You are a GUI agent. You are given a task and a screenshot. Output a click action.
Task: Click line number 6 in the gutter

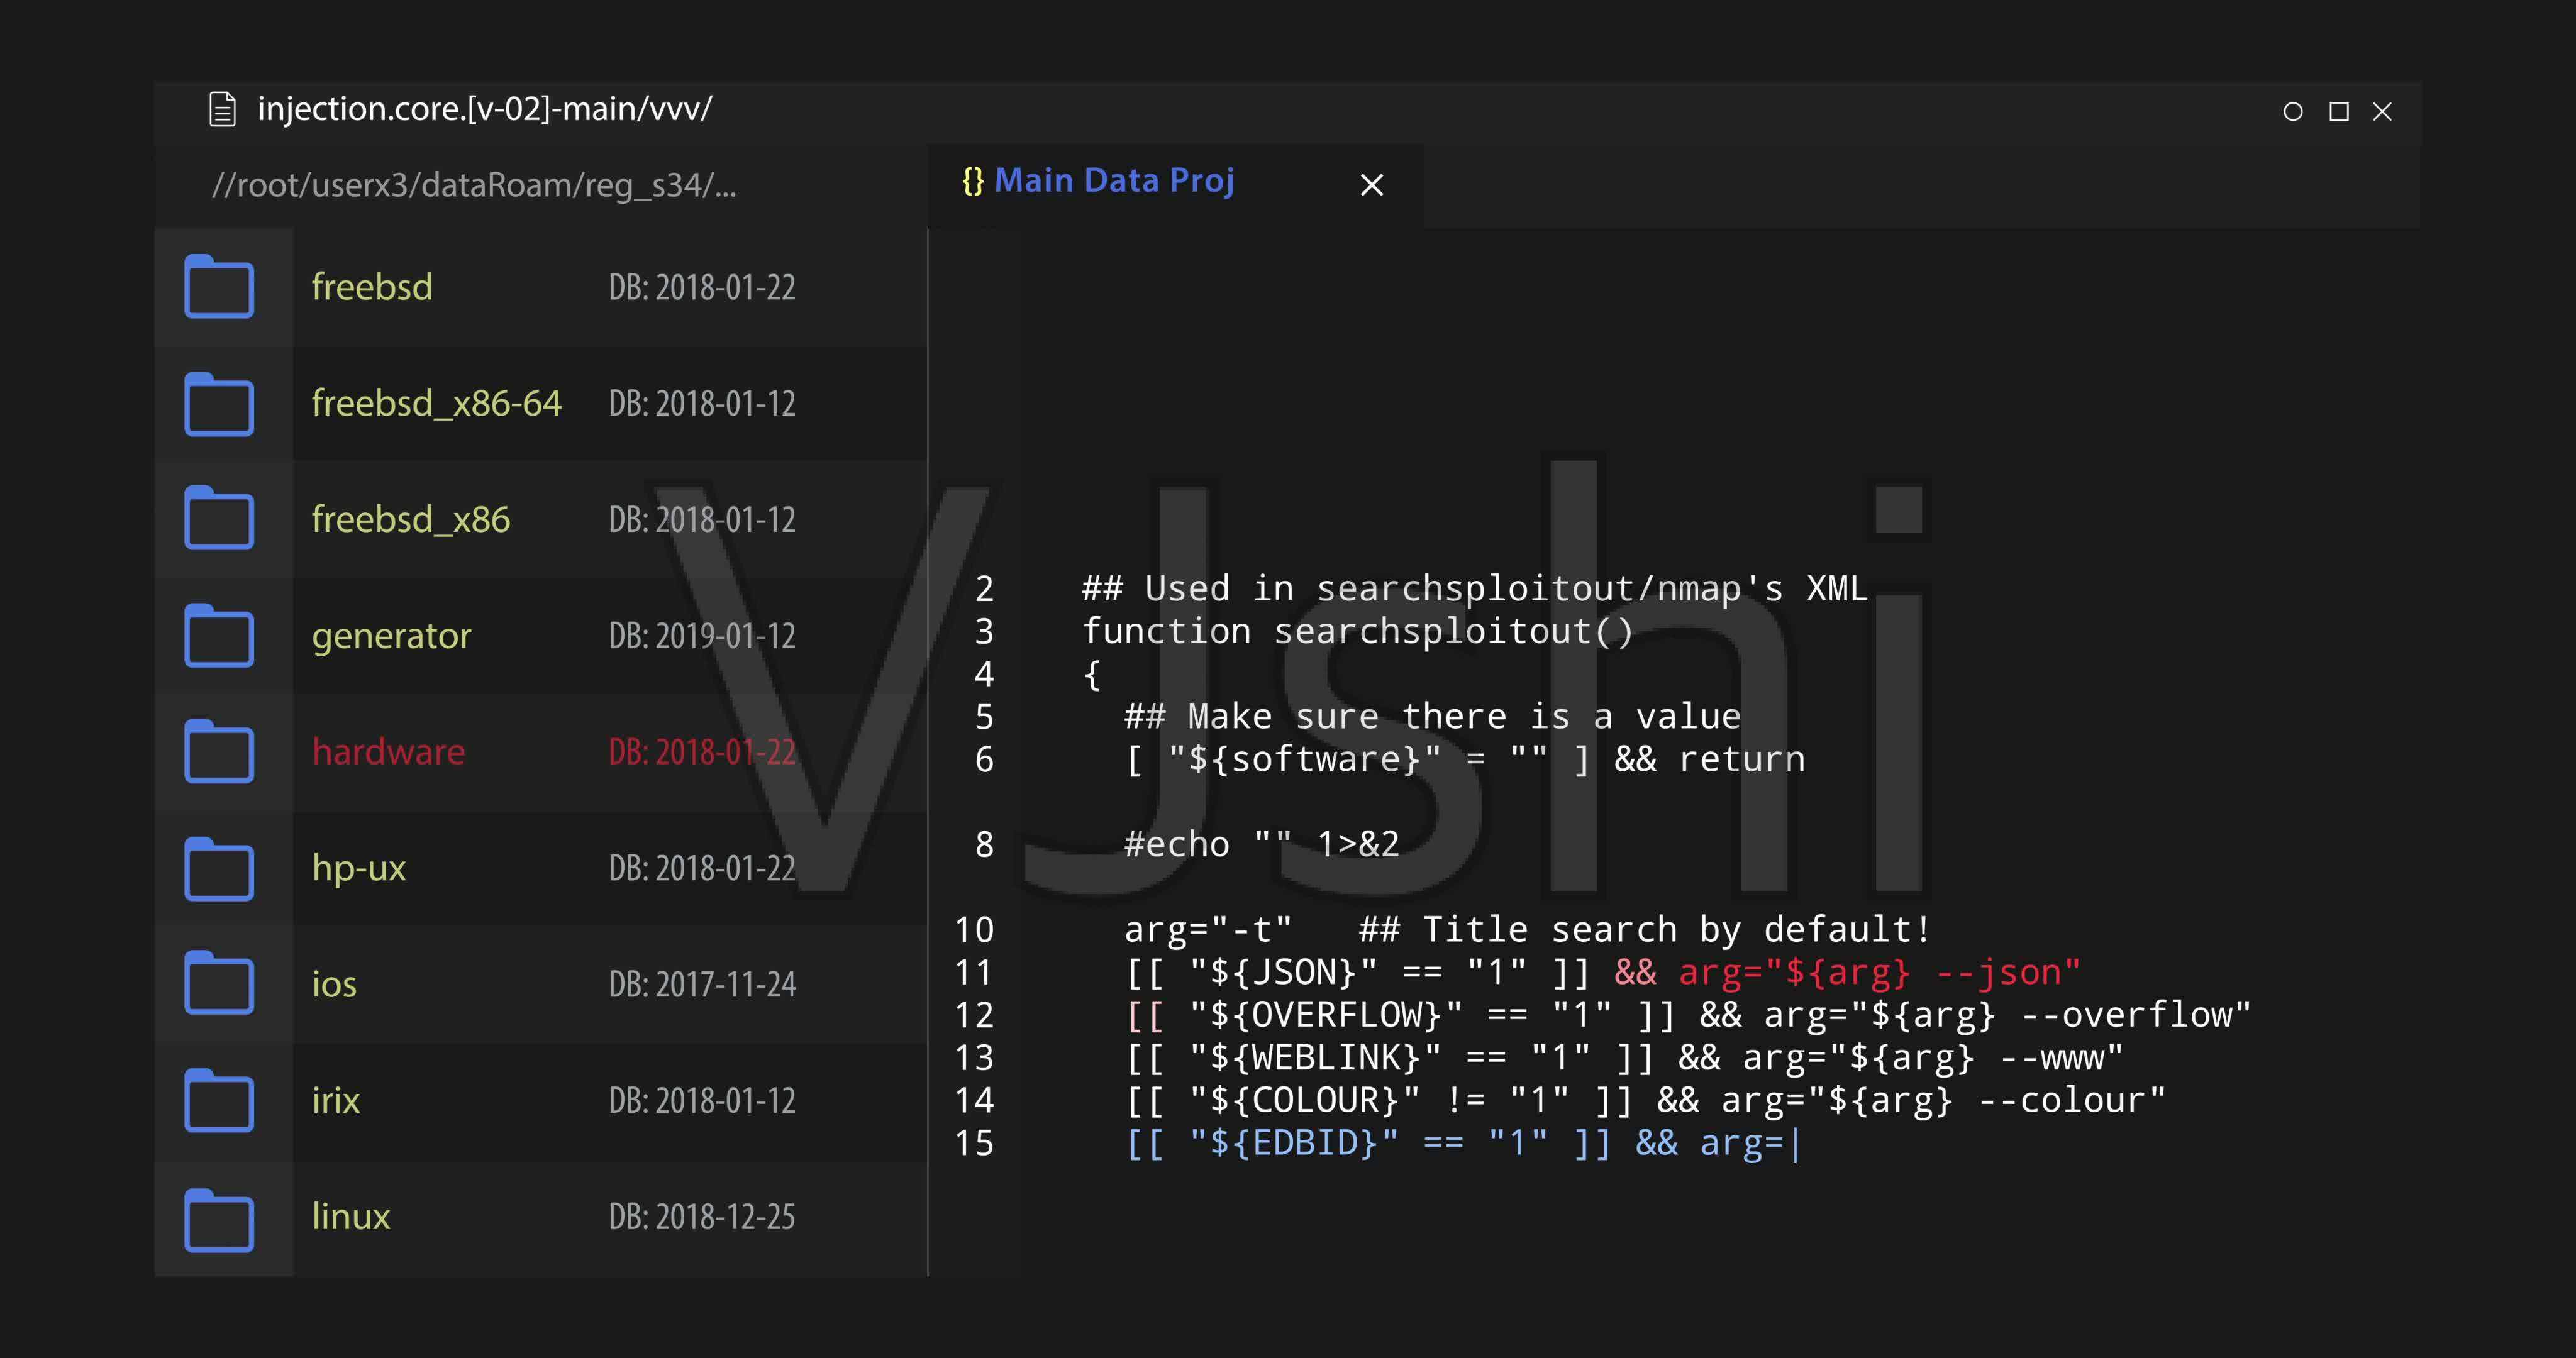click(984, 759)
